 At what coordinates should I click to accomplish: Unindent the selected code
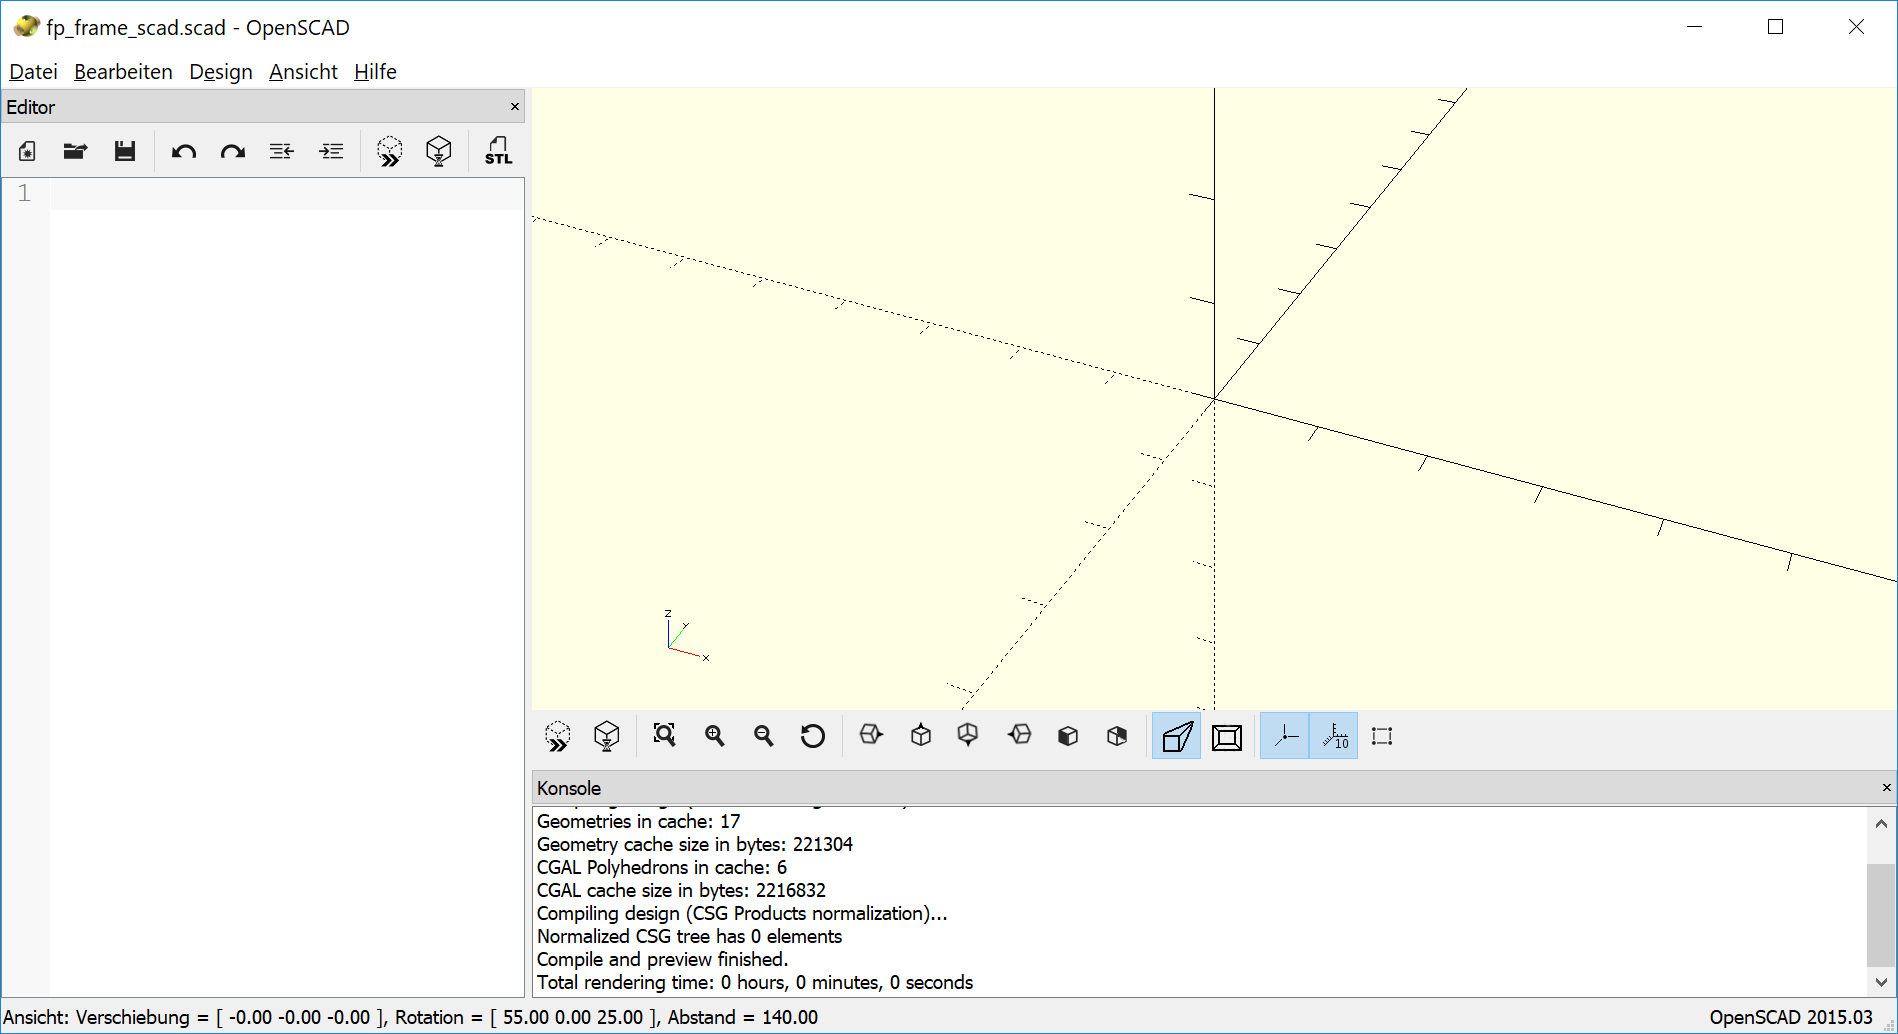(x=281, y=151)
